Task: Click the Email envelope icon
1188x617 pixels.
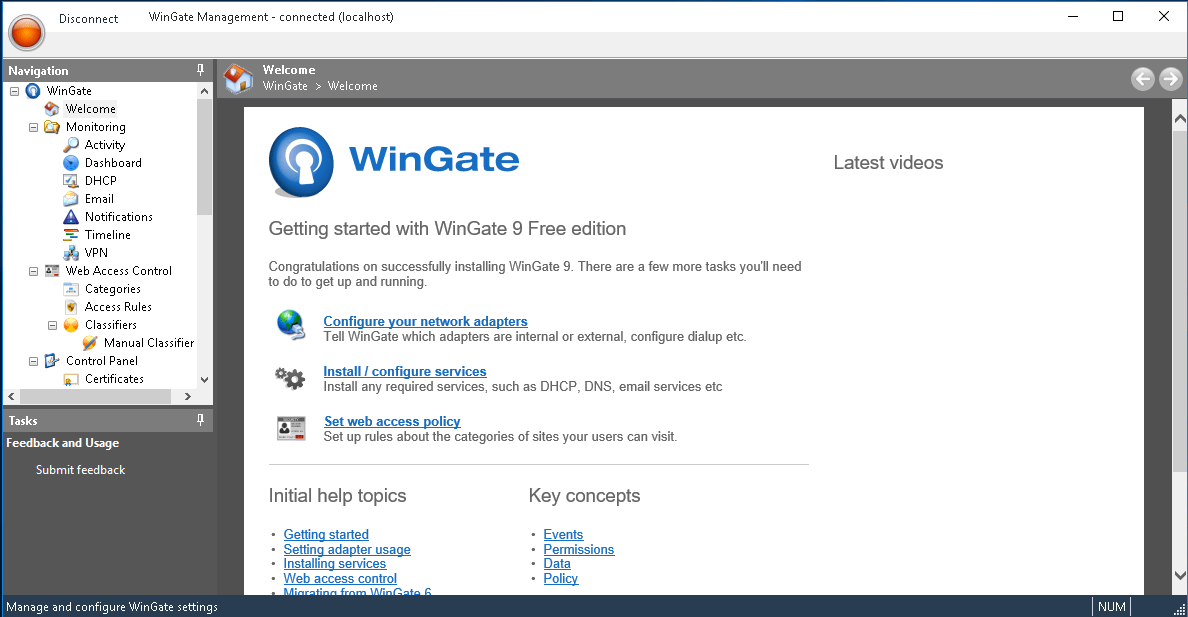Action: [x=70, y=199]
